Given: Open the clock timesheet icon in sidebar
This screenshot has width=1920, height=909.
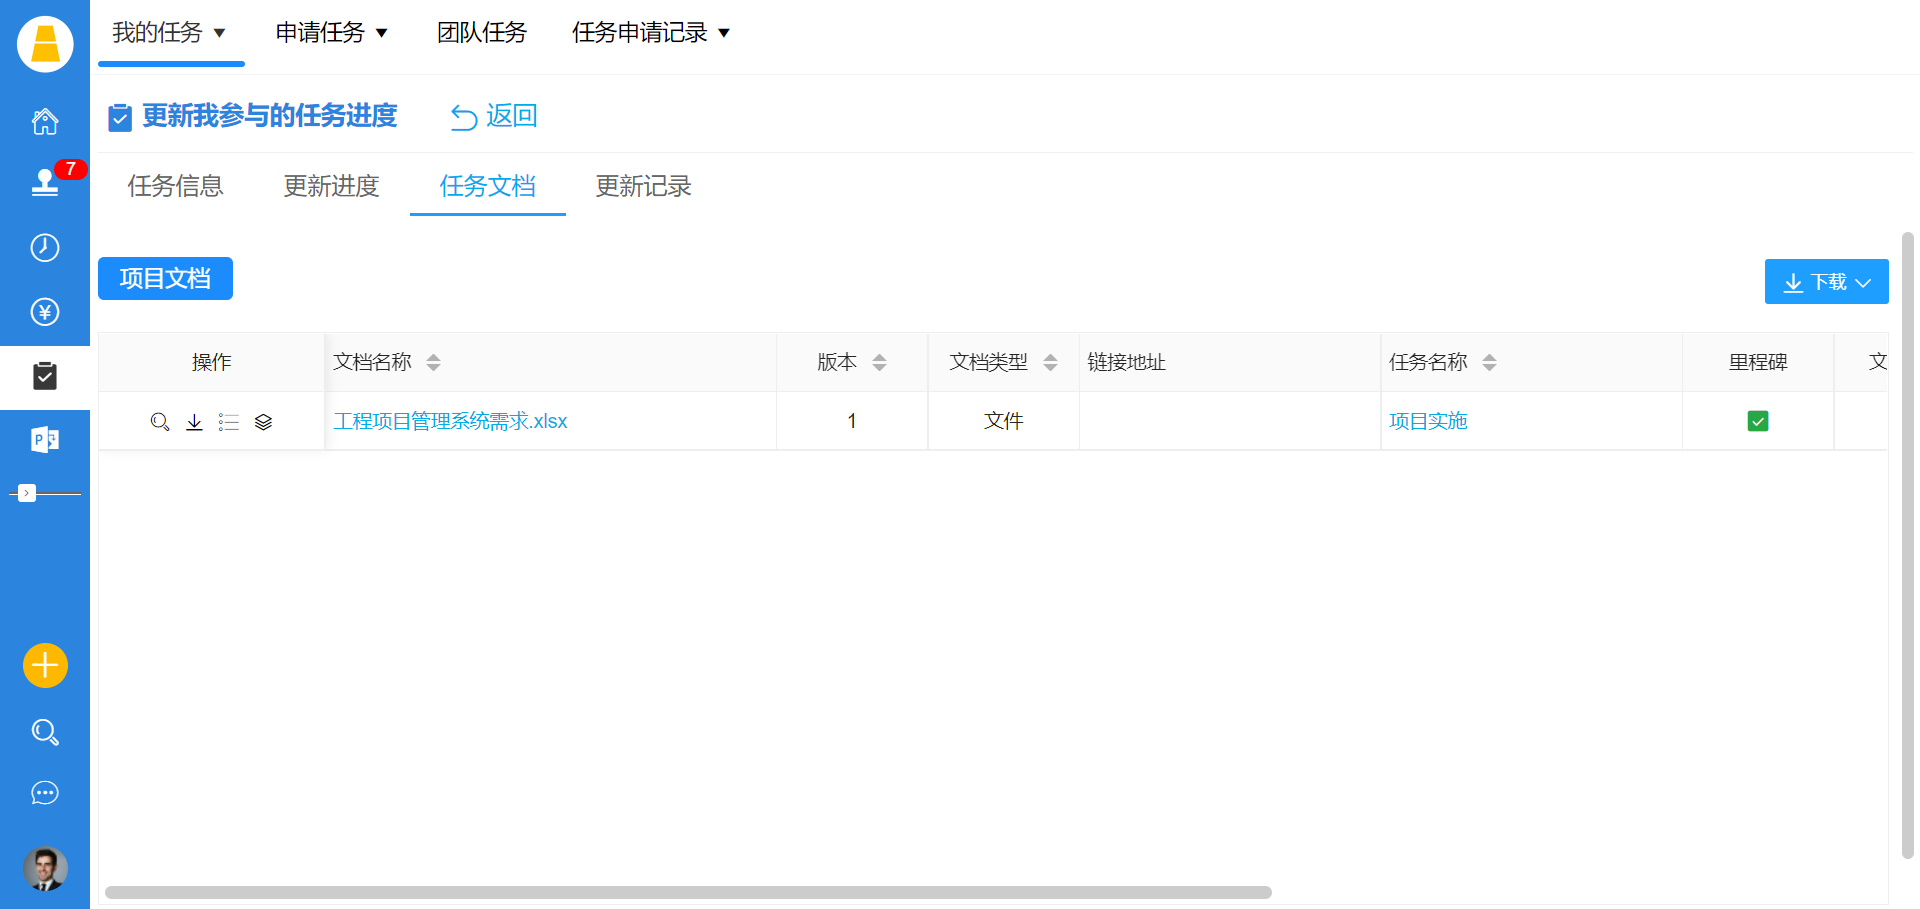Looking at the screenshot, I should point(45,247).
